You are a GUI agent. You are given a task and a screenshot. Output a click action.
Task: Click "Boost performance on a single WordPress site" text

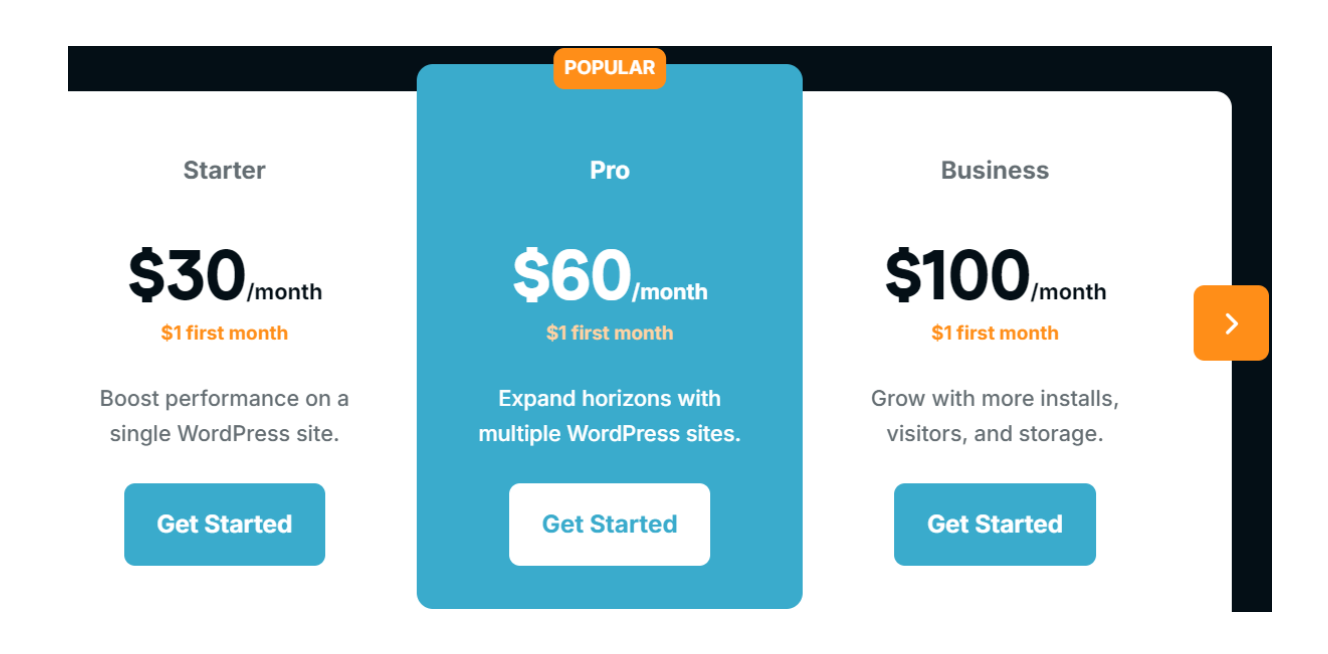click(x=224, y=416)
